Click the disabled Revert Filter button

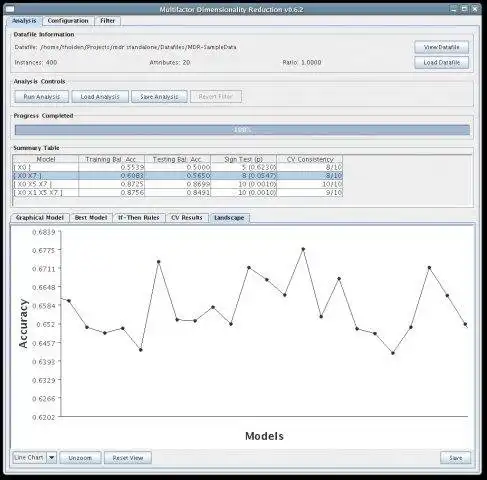[216, 97]
